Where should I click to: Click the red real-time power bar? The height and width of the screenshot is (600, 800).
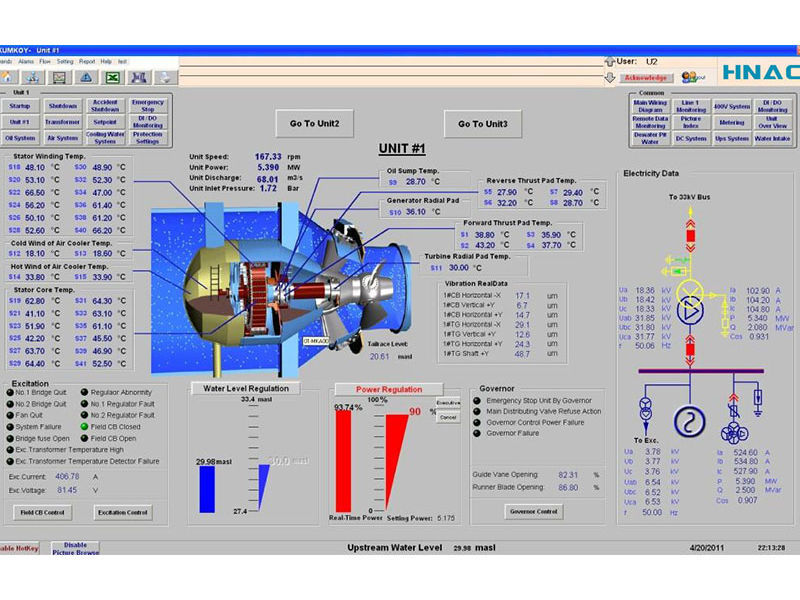(x=343, y=461)
